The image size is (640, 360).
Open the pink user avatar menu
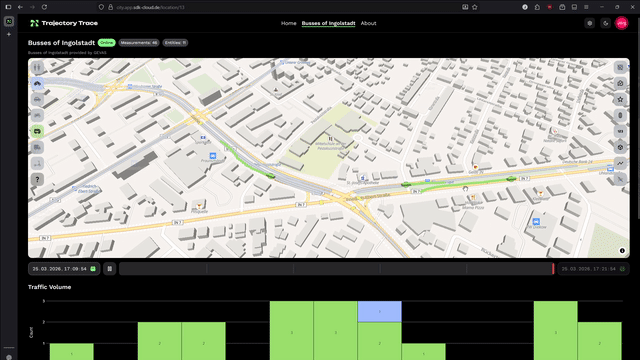coord(622,23)
